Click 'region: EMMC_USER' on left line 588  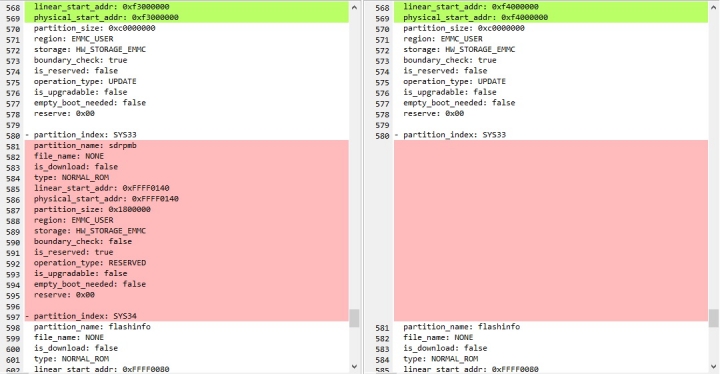coord(73,220)
